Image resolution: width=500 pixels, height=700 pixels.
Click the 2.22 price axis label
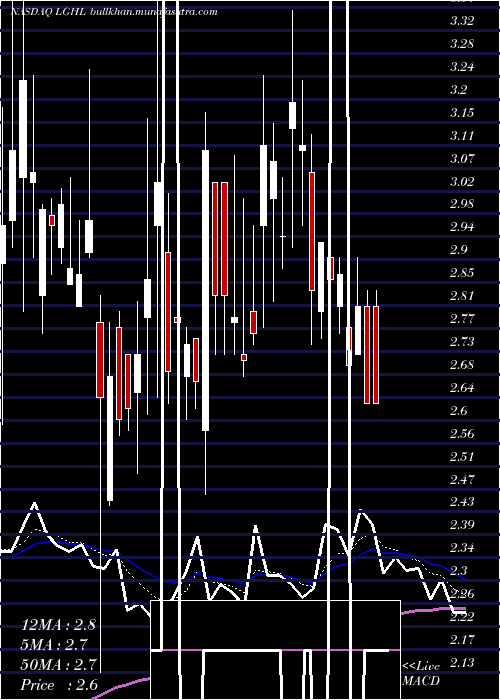(x=462, y=617)
